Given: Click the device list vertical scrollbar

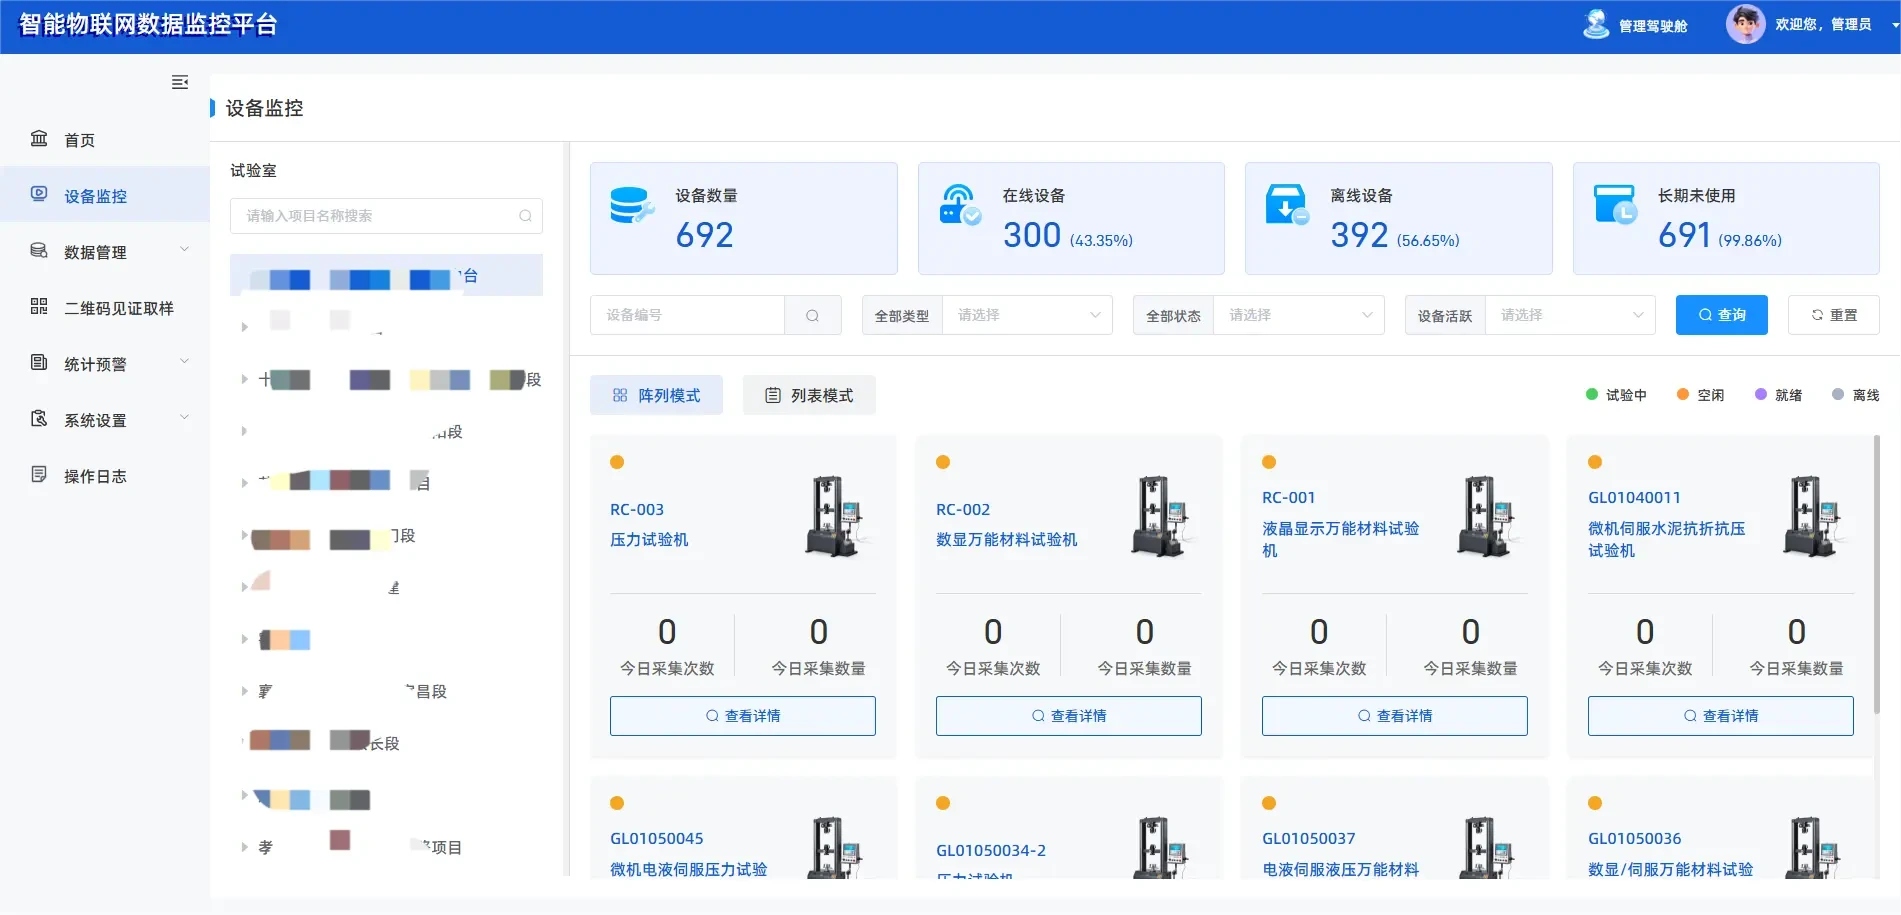Looking at the screenshot, I should pos(1876,574).
